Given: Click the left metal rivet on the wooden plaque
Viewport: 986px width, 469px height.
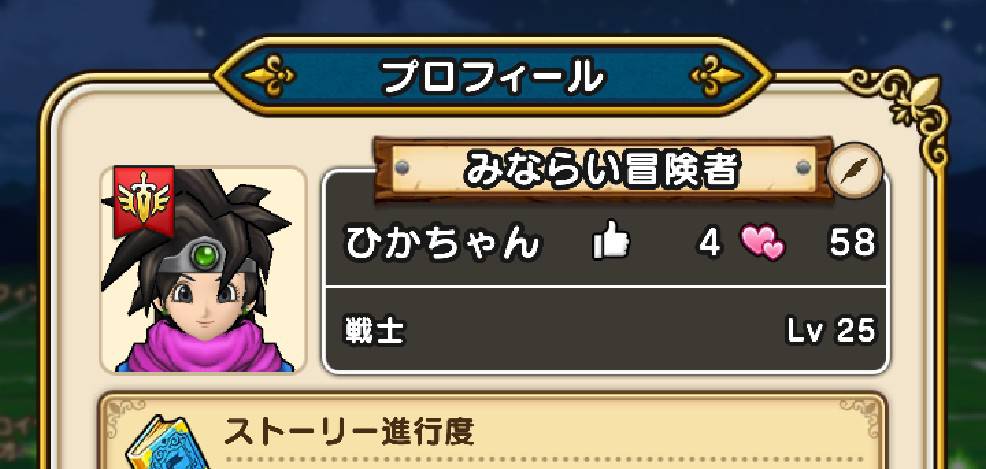Looking at the screenshot, I should click(x=402, y=168).
